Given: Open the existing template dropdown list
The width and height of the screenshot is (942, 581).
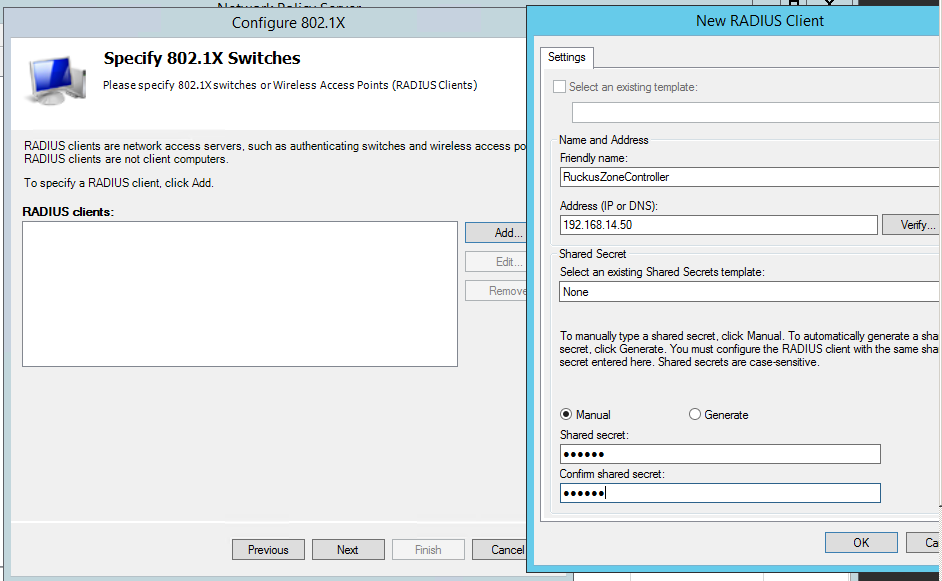Looking at the screenshot, I should [755, 112].
